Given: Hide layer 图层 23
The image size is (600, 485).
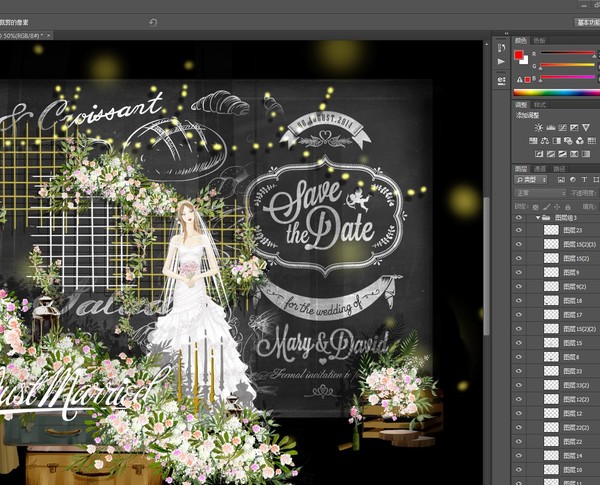Looking at the screenshot, I should pyautogui.click(x=519, y=230).
